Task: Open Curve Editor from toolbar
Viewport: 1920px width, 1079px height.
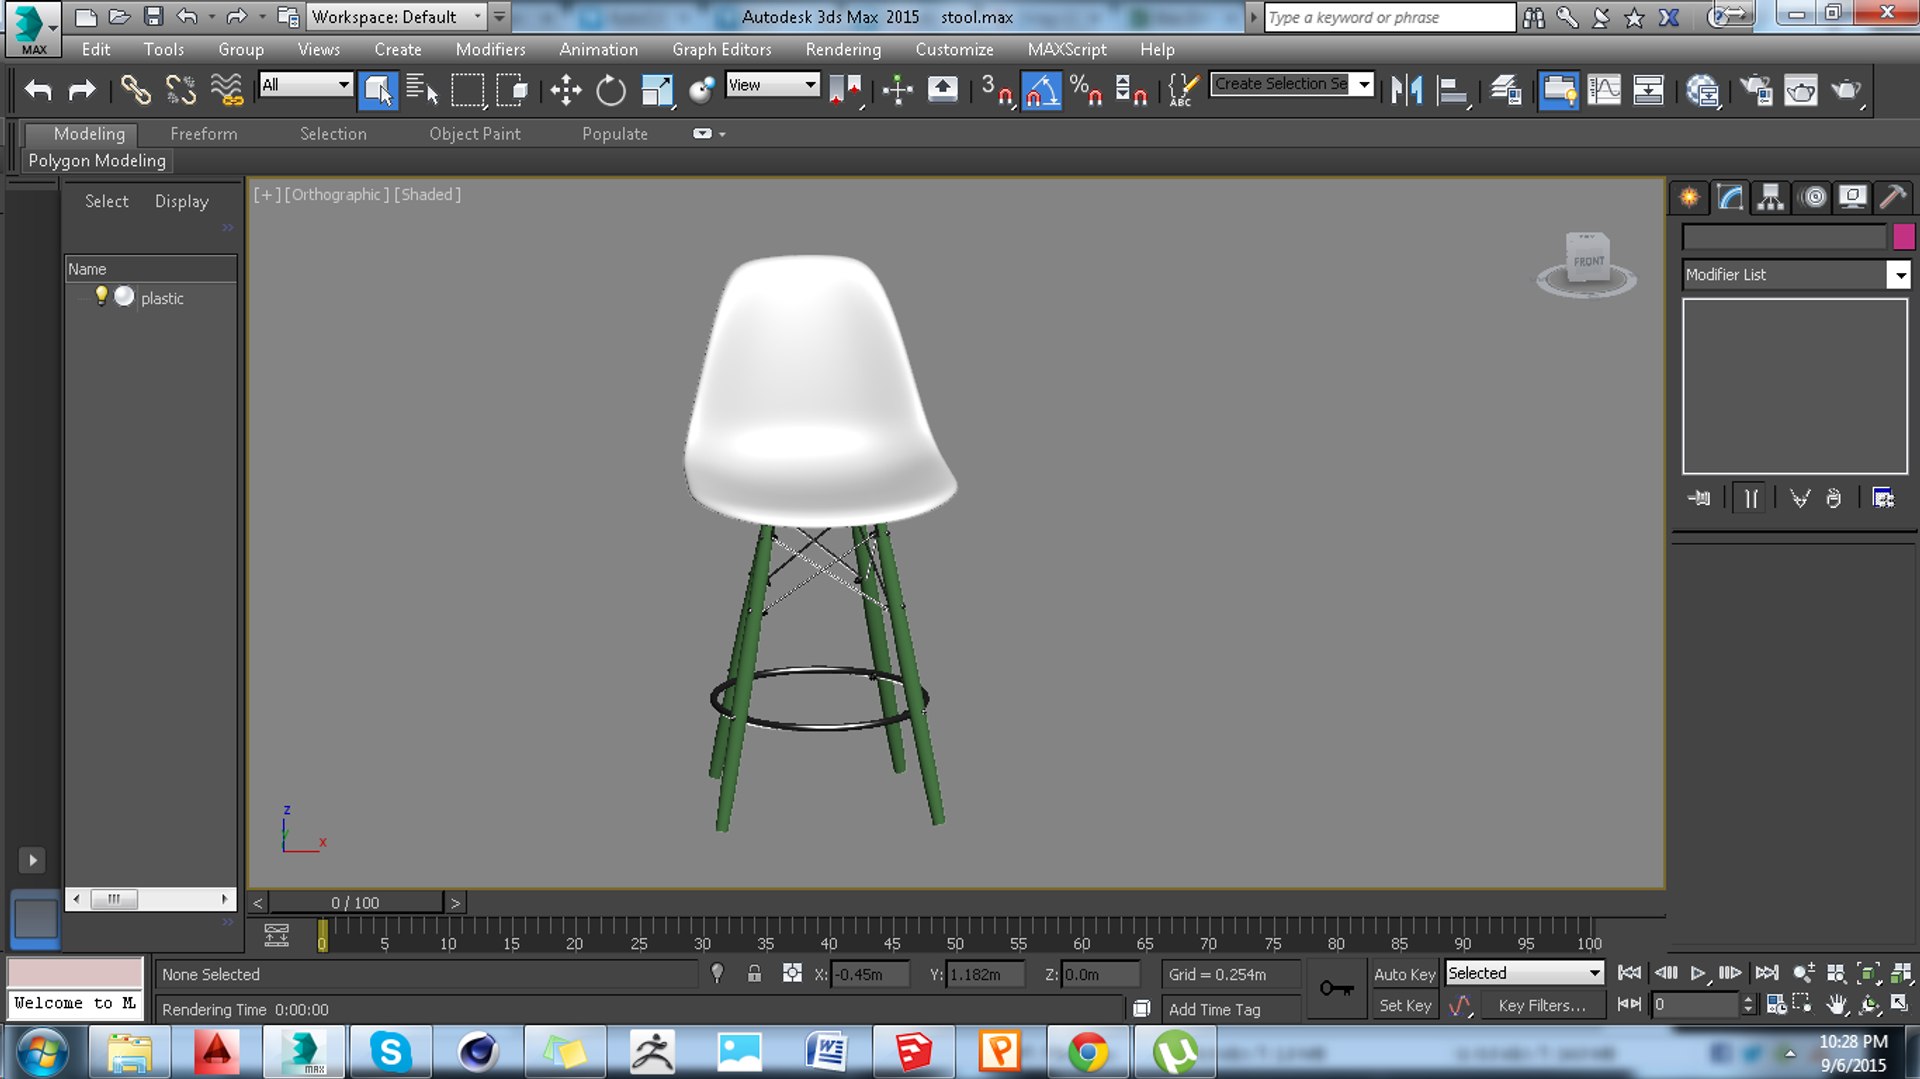Action: 1603,90
